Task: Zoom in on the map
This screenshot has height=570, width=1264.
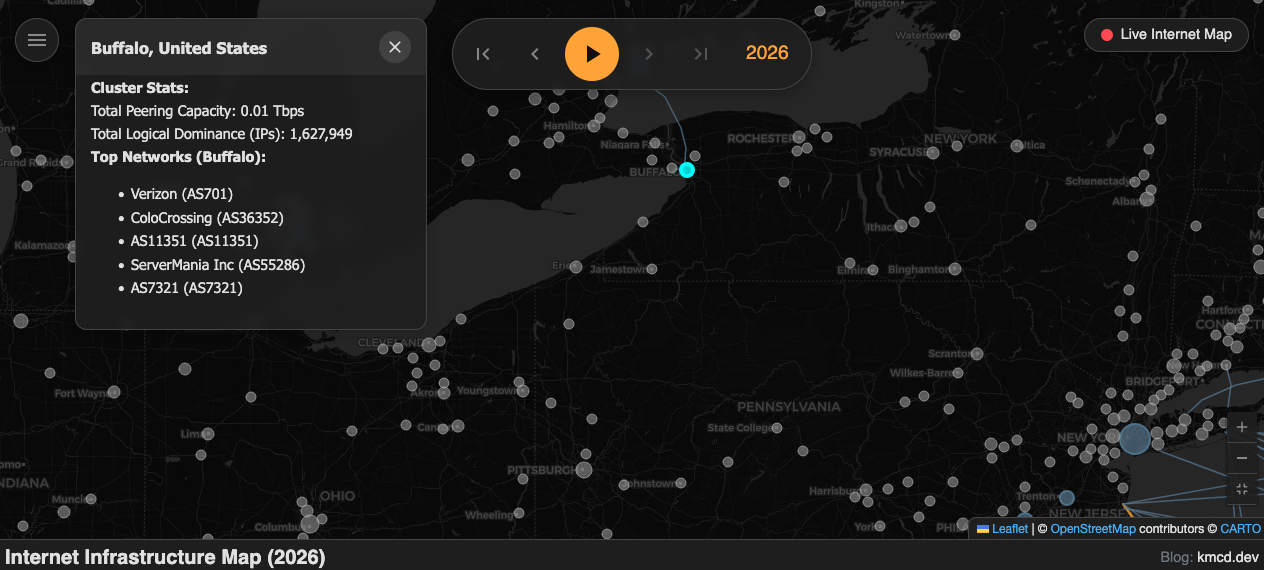Action: (1242, 427)
